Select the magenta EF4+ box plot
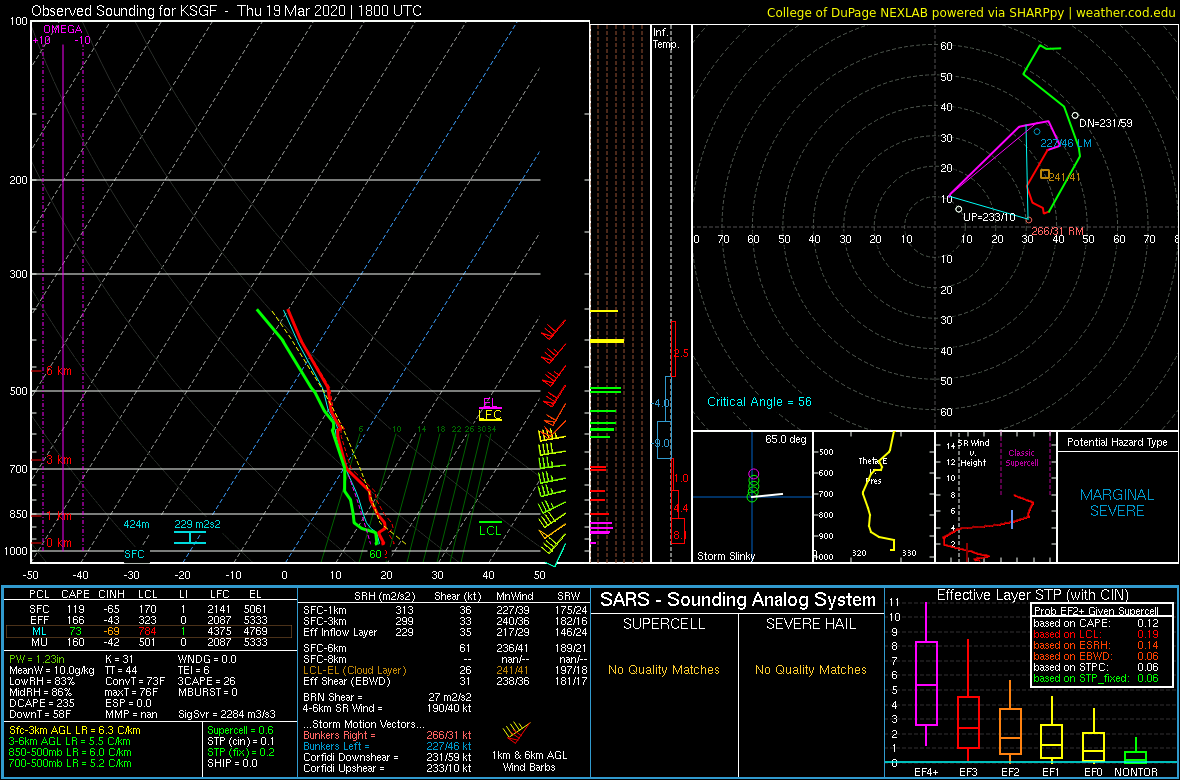The width and height of the screenshot is (1180, 780). click(925, 674)
